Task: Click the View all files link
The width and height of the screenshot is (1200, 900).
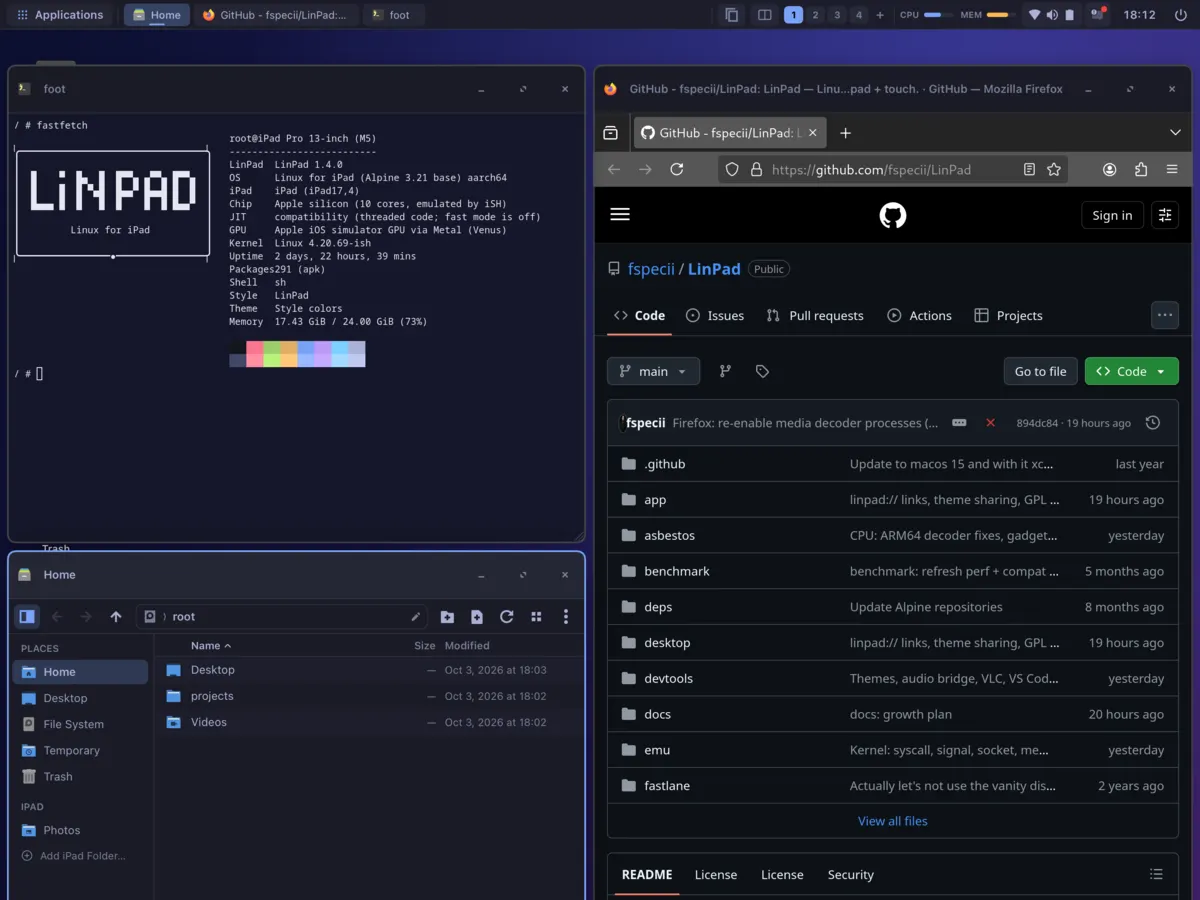Action: 893,821
